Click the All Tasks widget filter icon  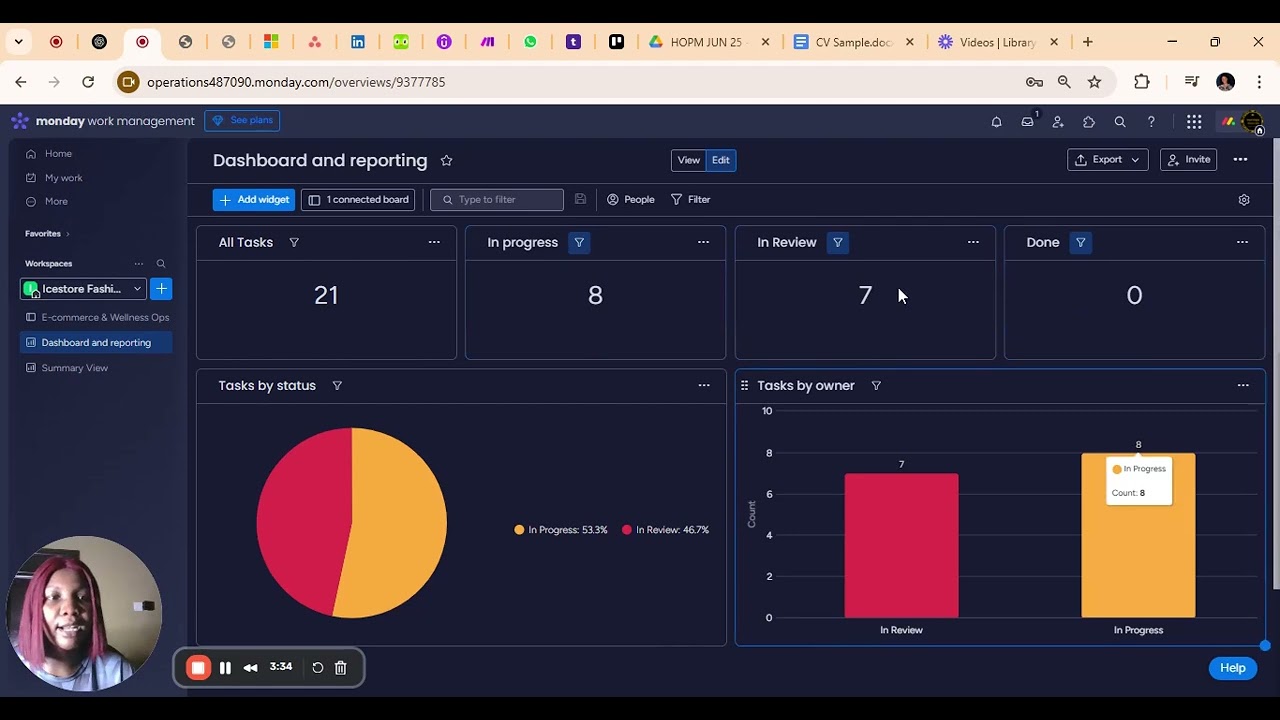tap(294, 242)
